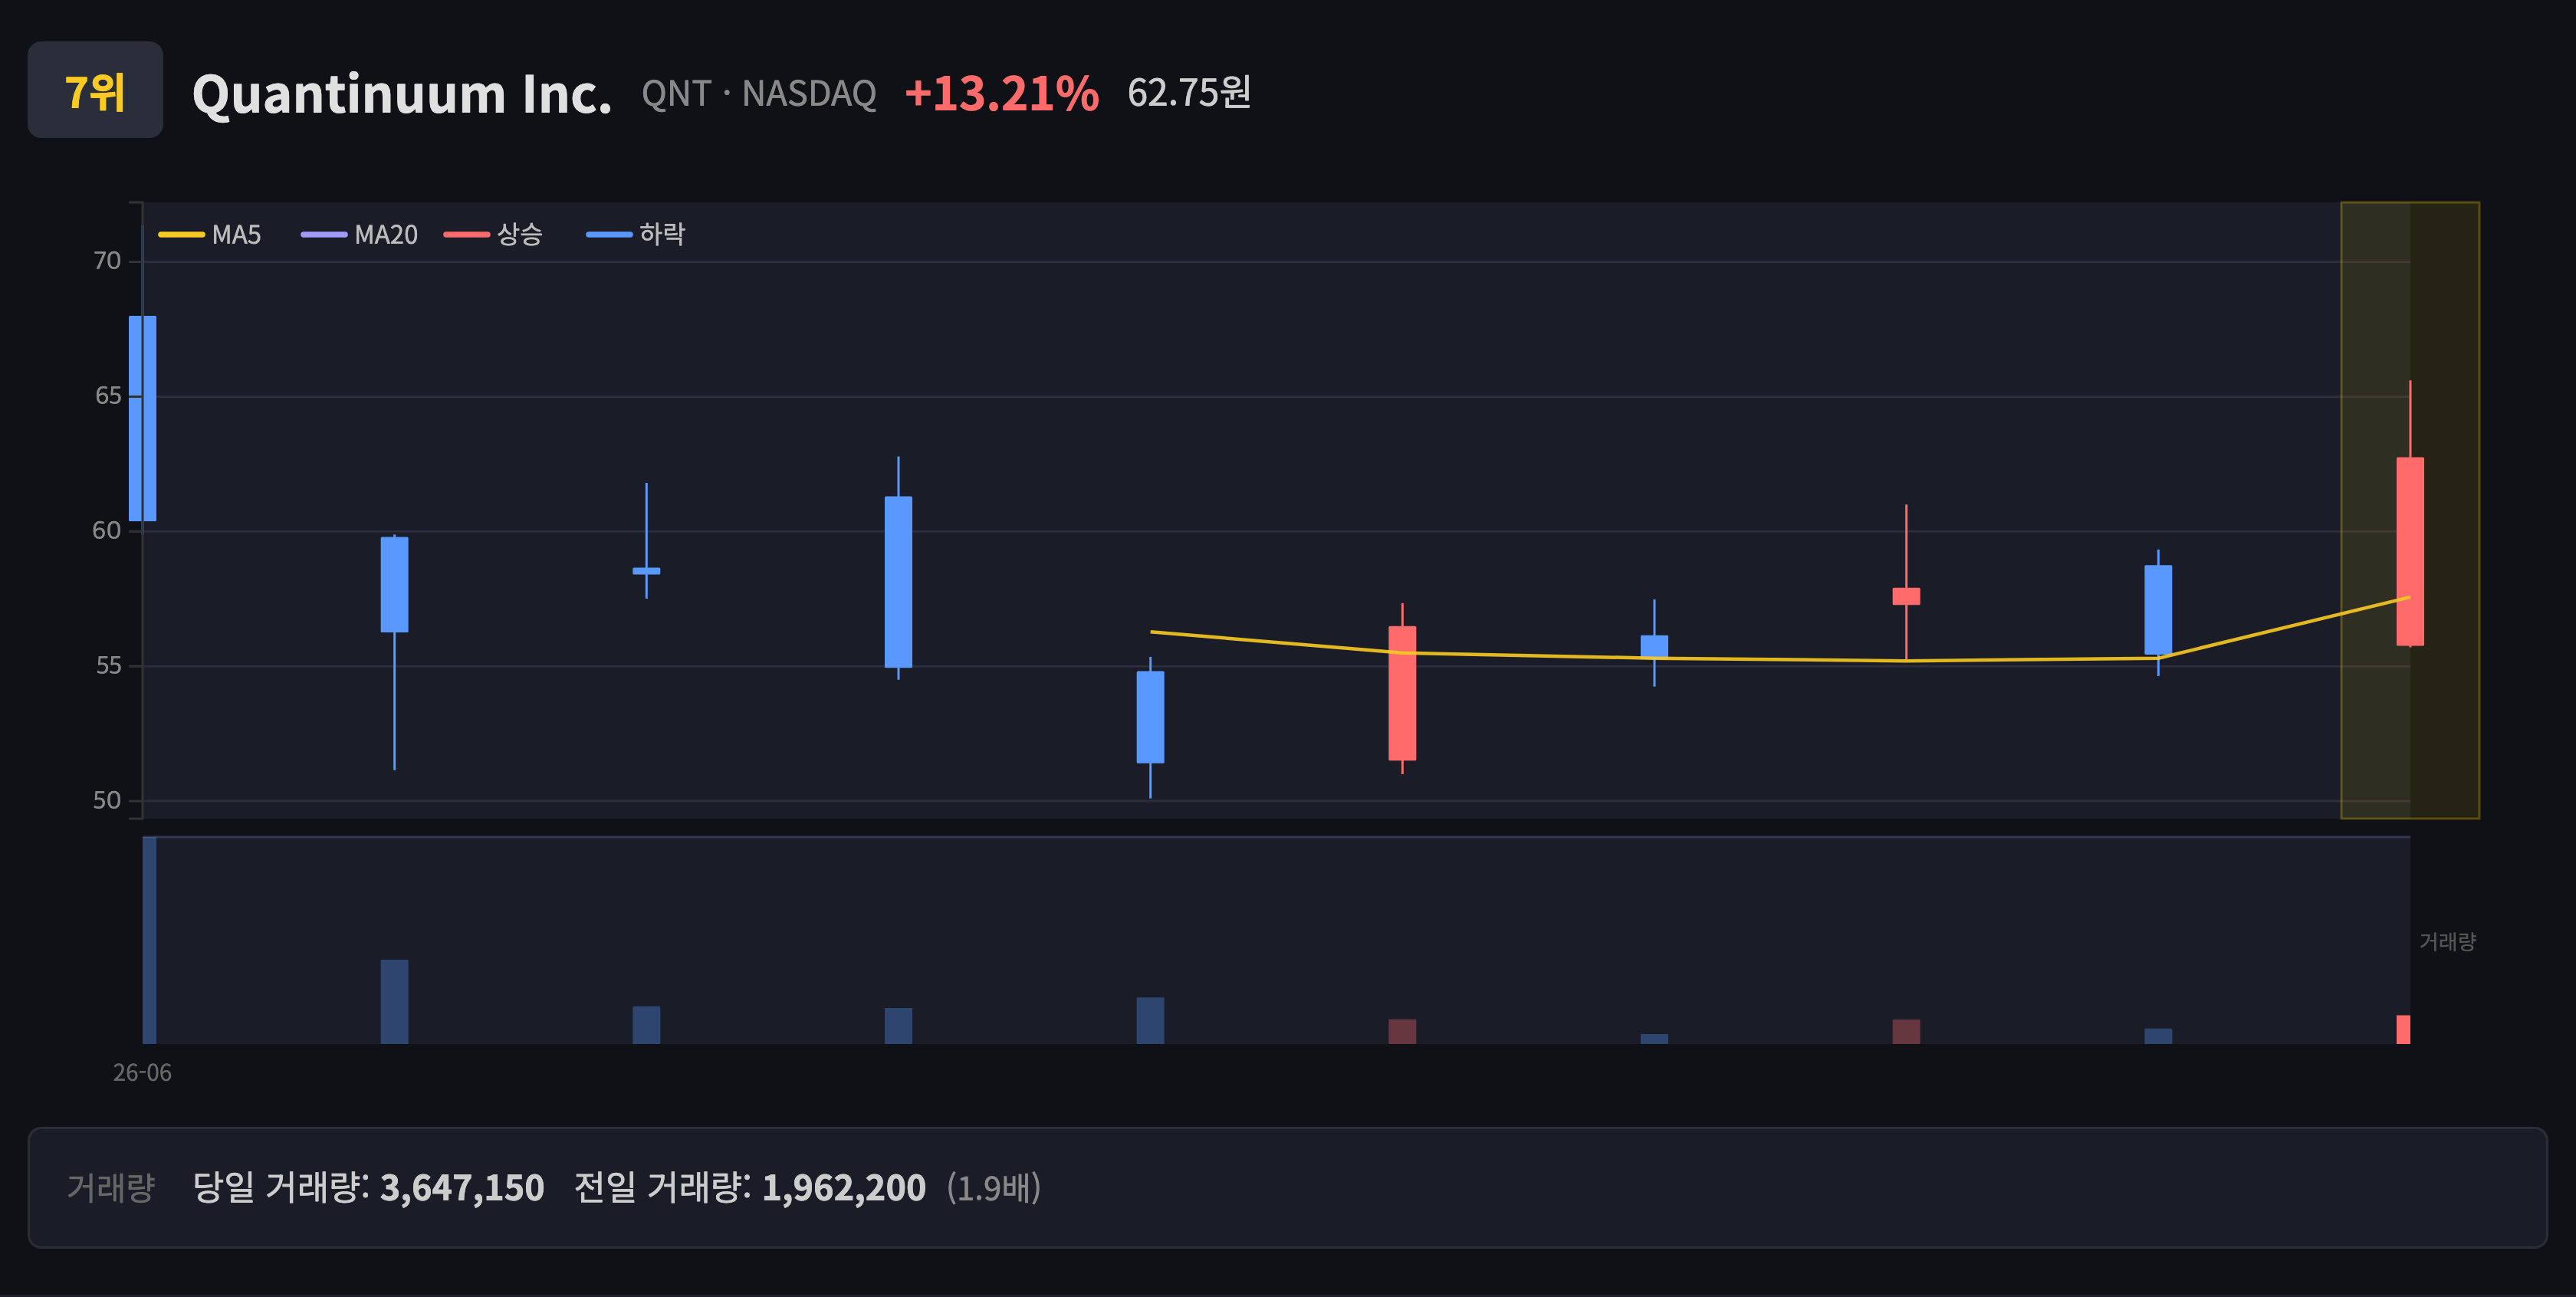
Task: Toggle the 하락 legend entry
Action: click(635, 235)
